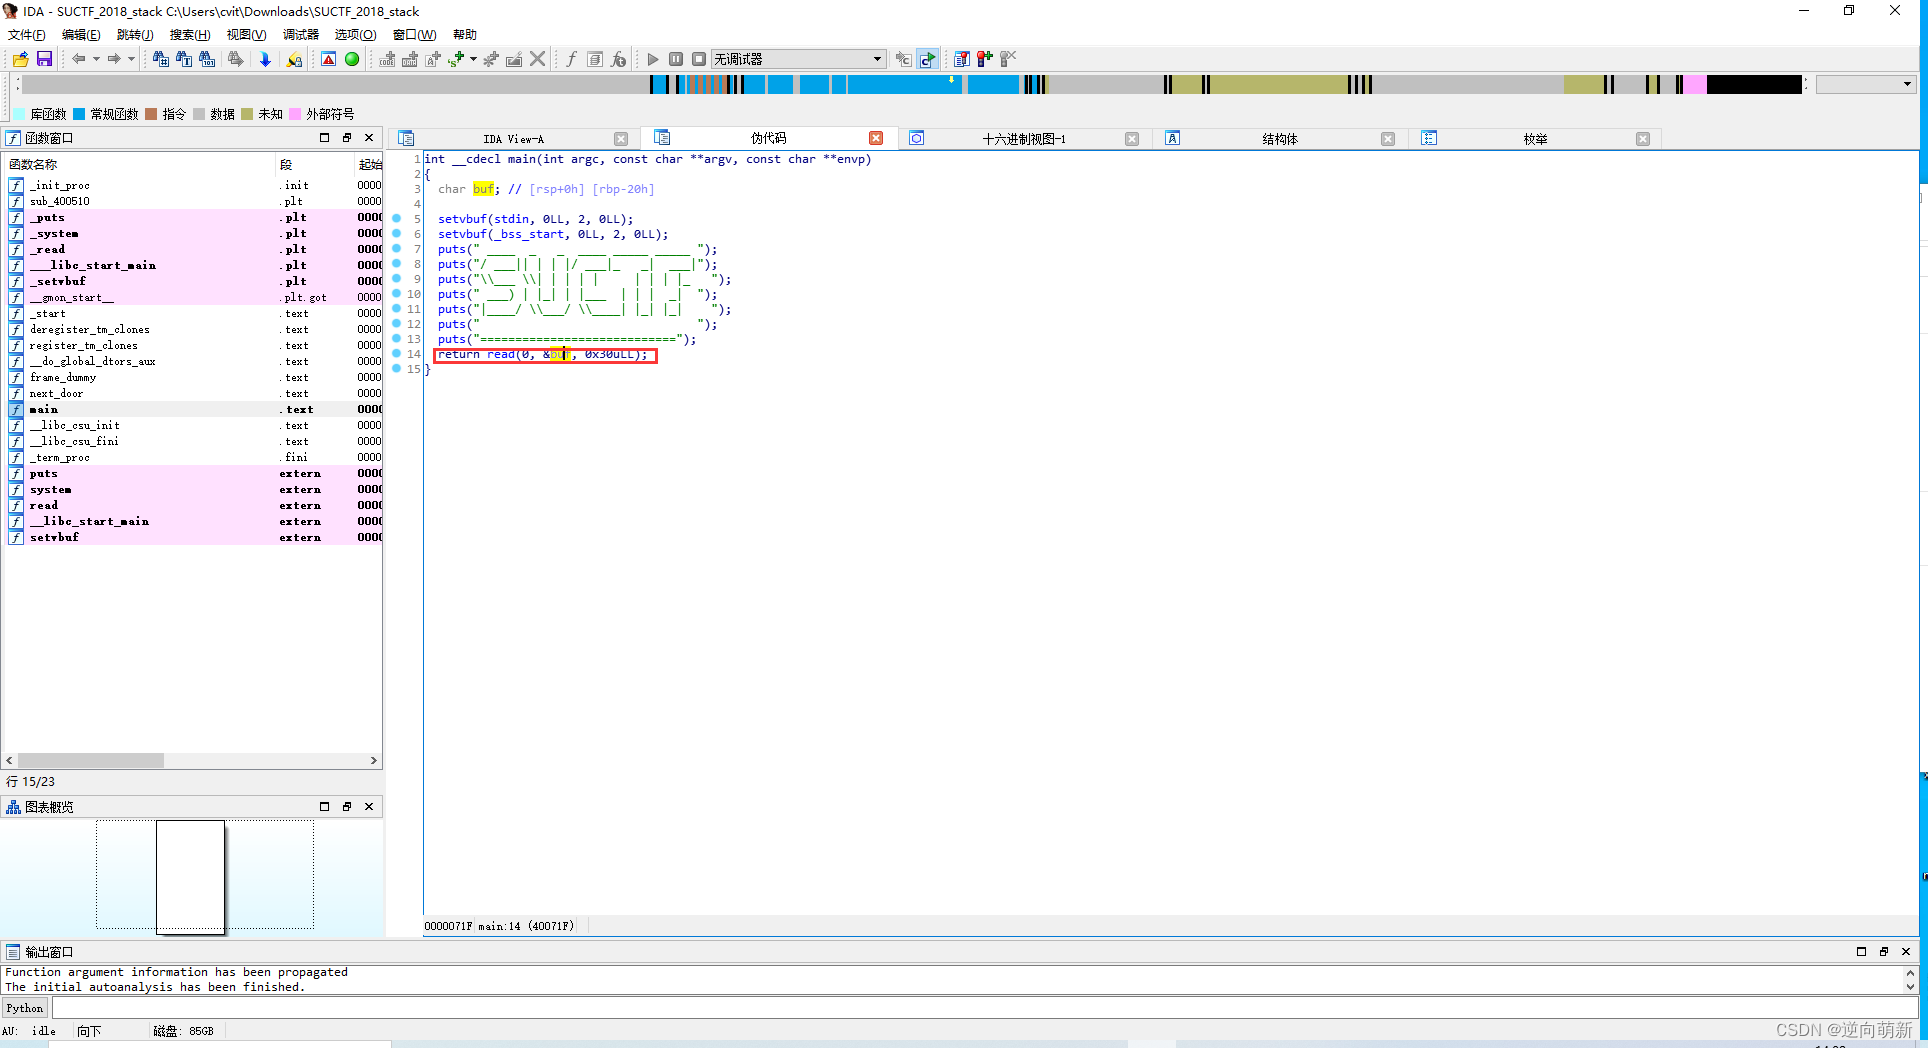
Task: Switch to the 结构体 tab
Action: (x=1280, y=139)
